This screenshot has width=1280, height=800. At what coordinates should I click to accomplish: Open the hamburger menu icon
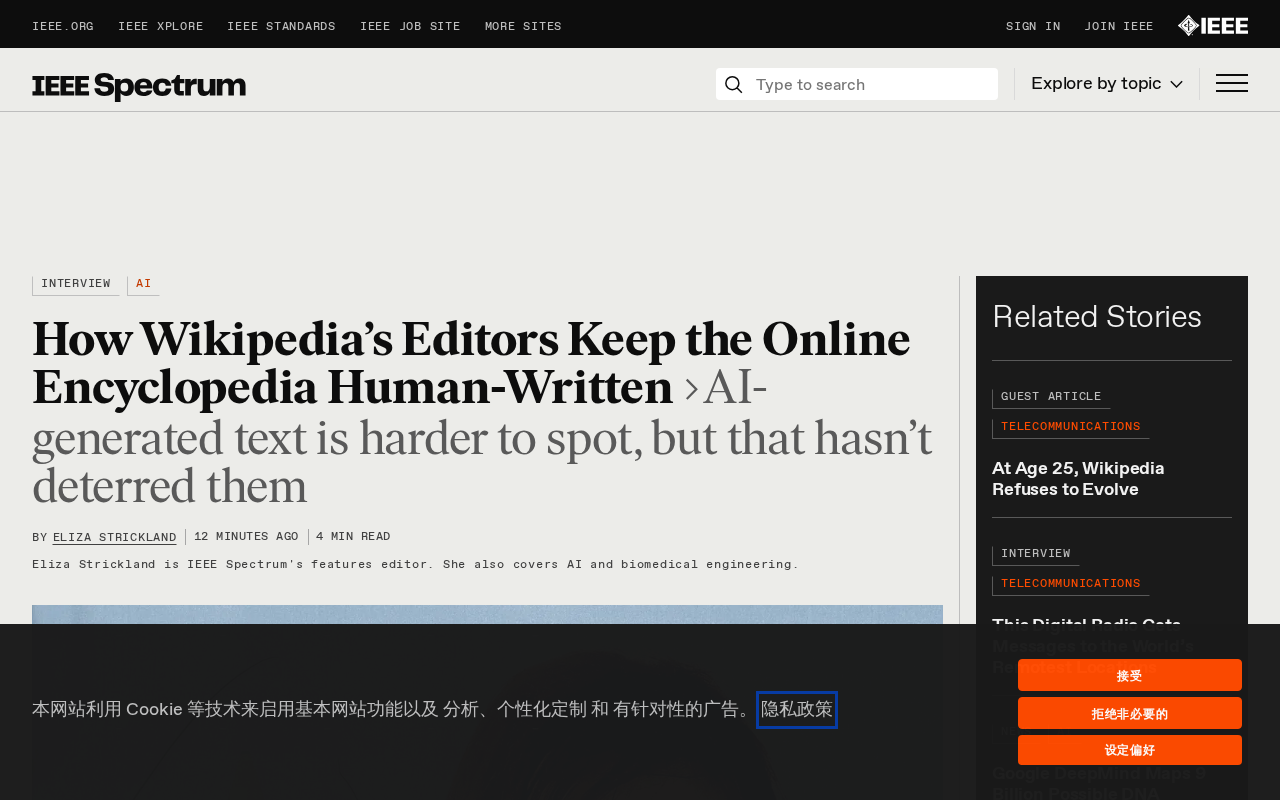coord(1231,83)
